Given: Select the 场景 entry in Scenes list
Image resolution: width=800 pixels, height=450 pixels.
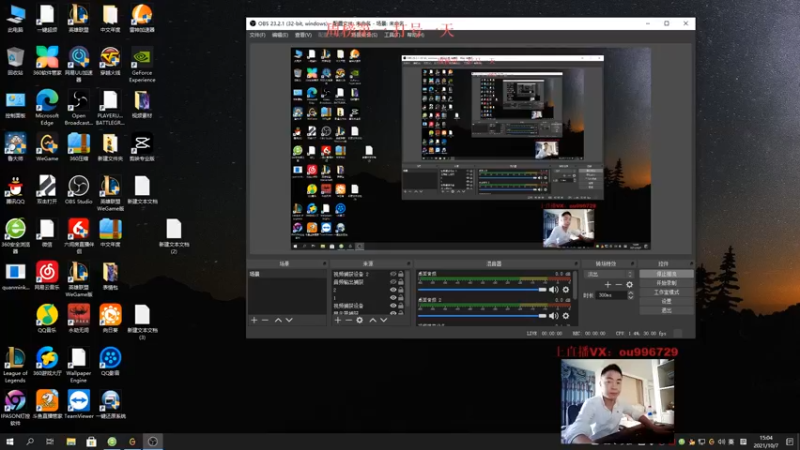Looking at the screenshot, I should pos(287,274).
